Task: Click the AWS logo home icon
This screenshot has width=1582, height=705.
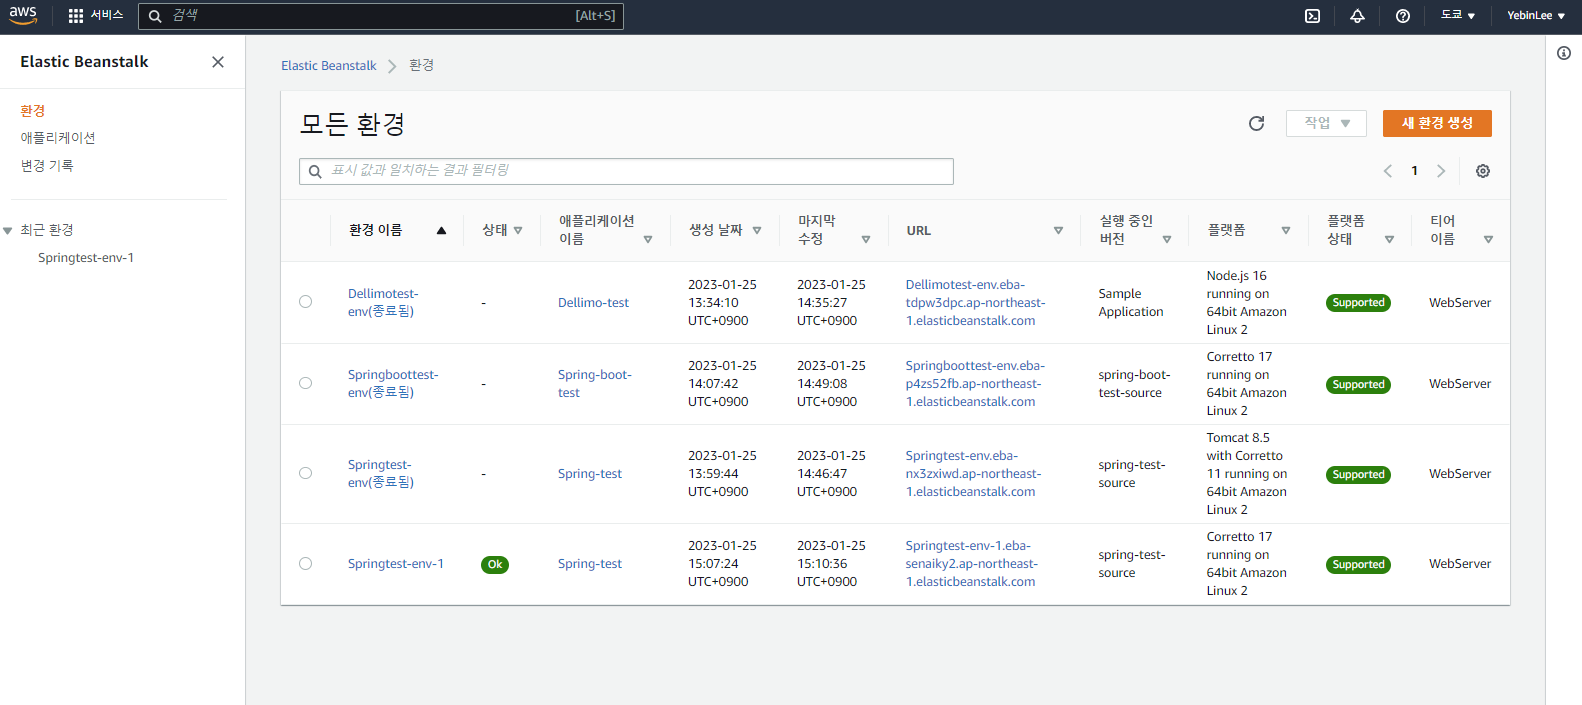Action: (23, 15)
